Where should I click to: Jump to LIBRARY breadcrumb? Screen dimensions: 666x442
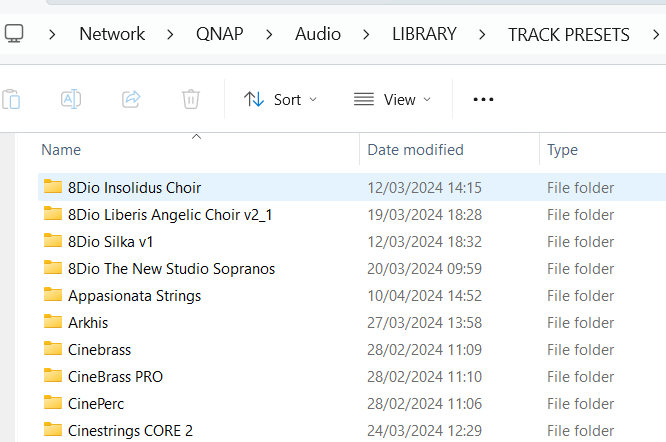(x=424, y=34)
